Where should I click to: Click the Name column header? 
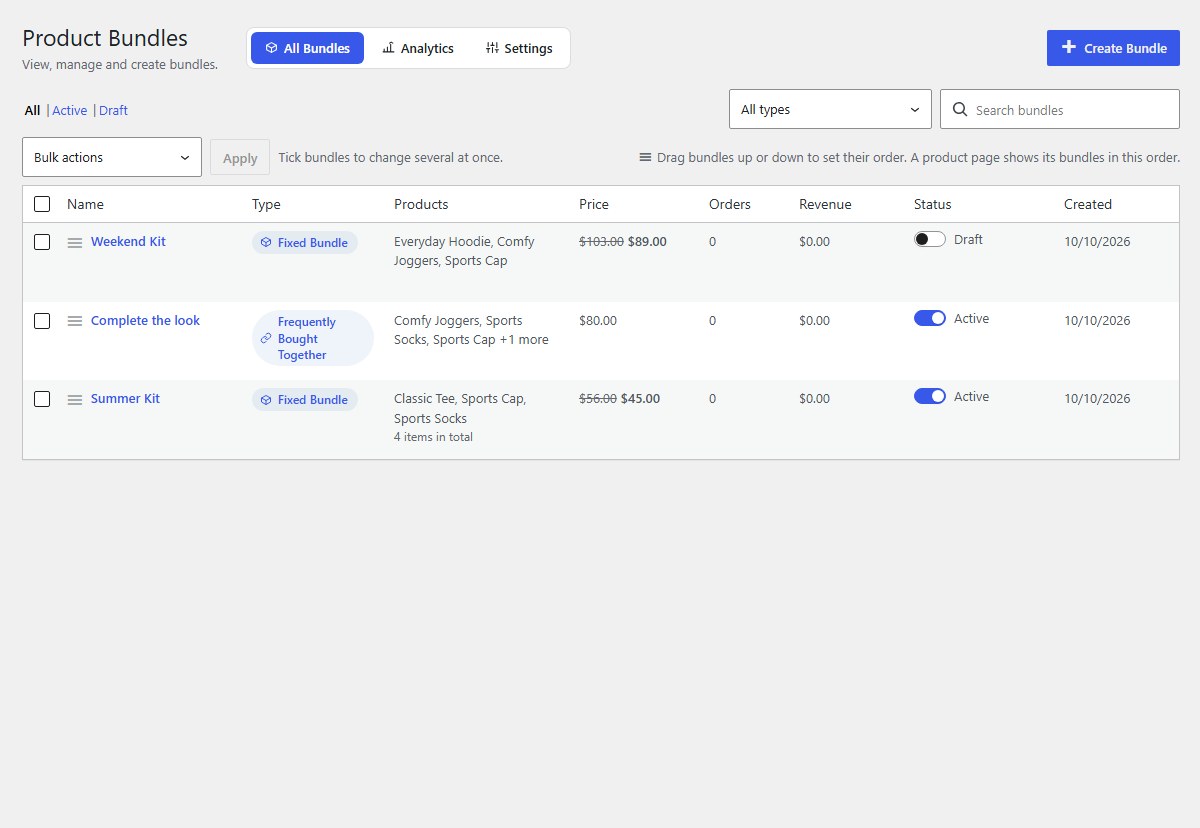coord(85,204)
